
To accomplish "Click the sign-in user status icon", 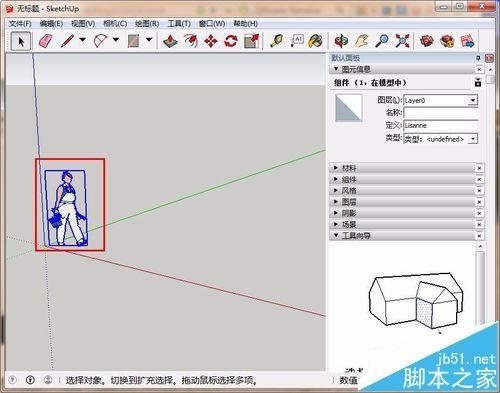I will (x=48, y=380).
